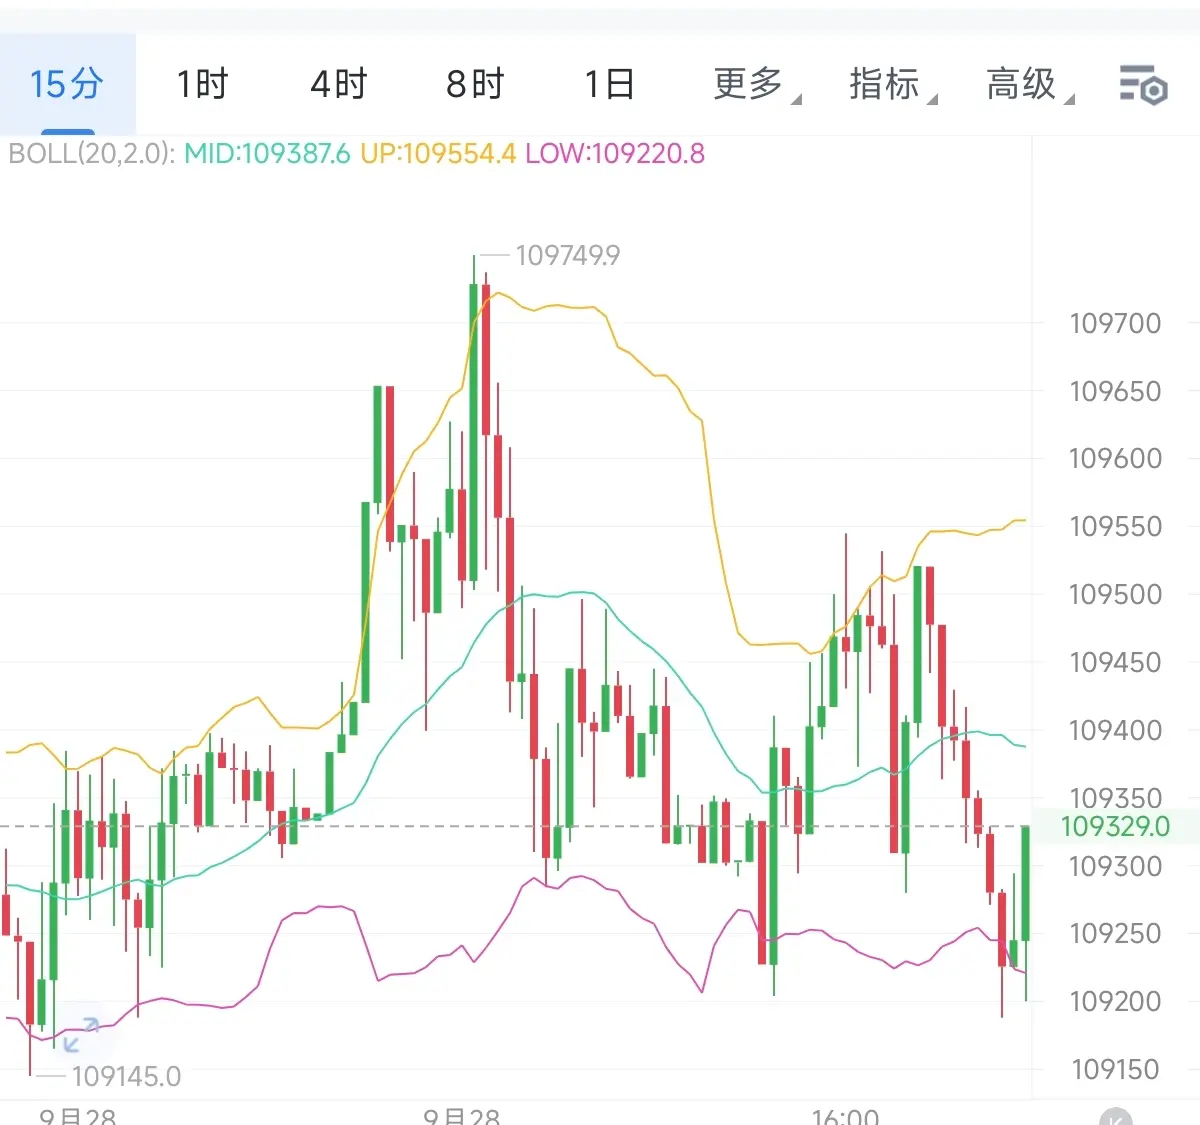Switch to the 1日 timeframe
Screen dimensions: 1200x1125
click(x=610, y=84)
